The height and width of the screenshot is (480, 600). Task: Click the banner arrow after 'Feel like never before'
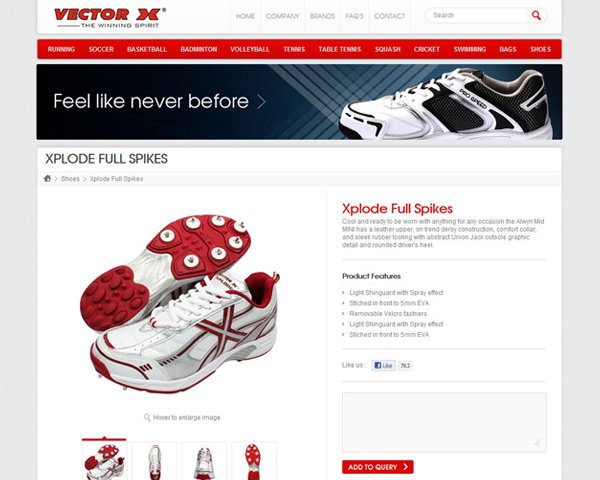point(261,102)
